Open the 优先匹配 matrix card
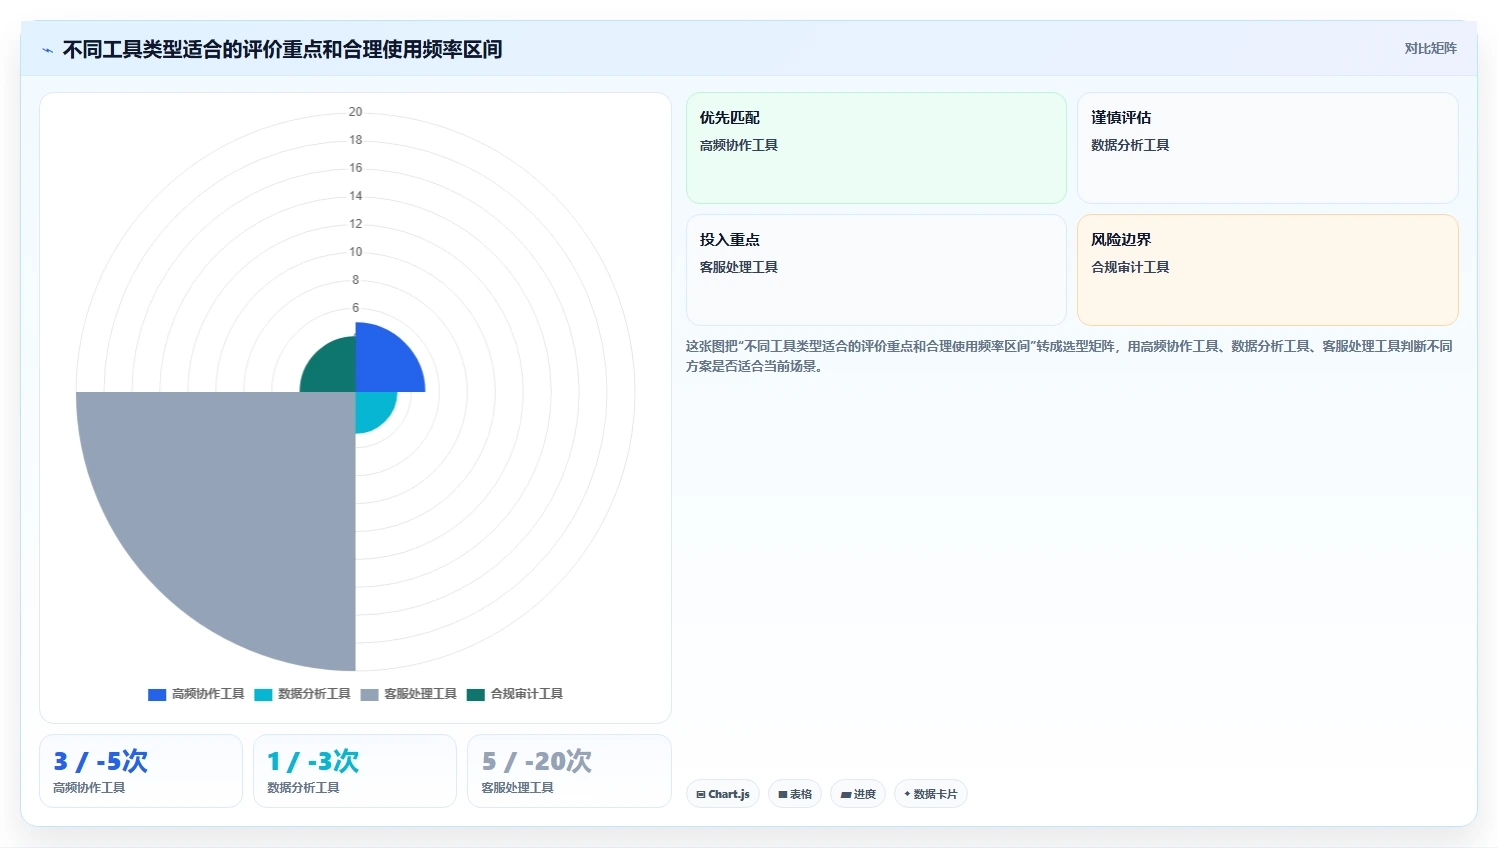1498x848 pixels. 876,148
